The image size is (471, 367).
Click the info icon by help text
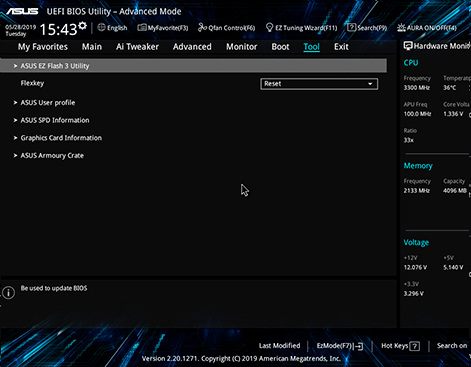pos(8,293)
